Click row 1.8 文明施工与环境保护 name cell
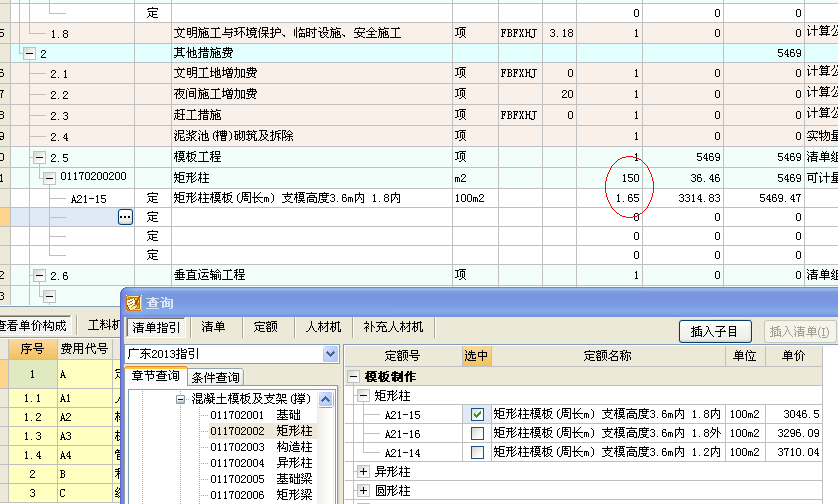The width and height of the screenshot is (838, 504). click(x=312, y=33)
